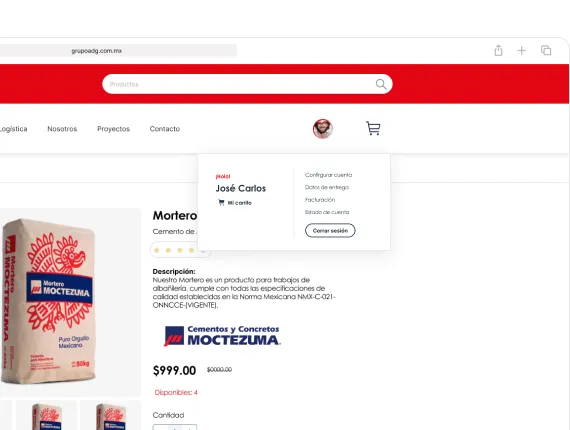This screenshot has height=430, width=570.
Task: Open the Logística menu item
Action: tap(13, 129)
